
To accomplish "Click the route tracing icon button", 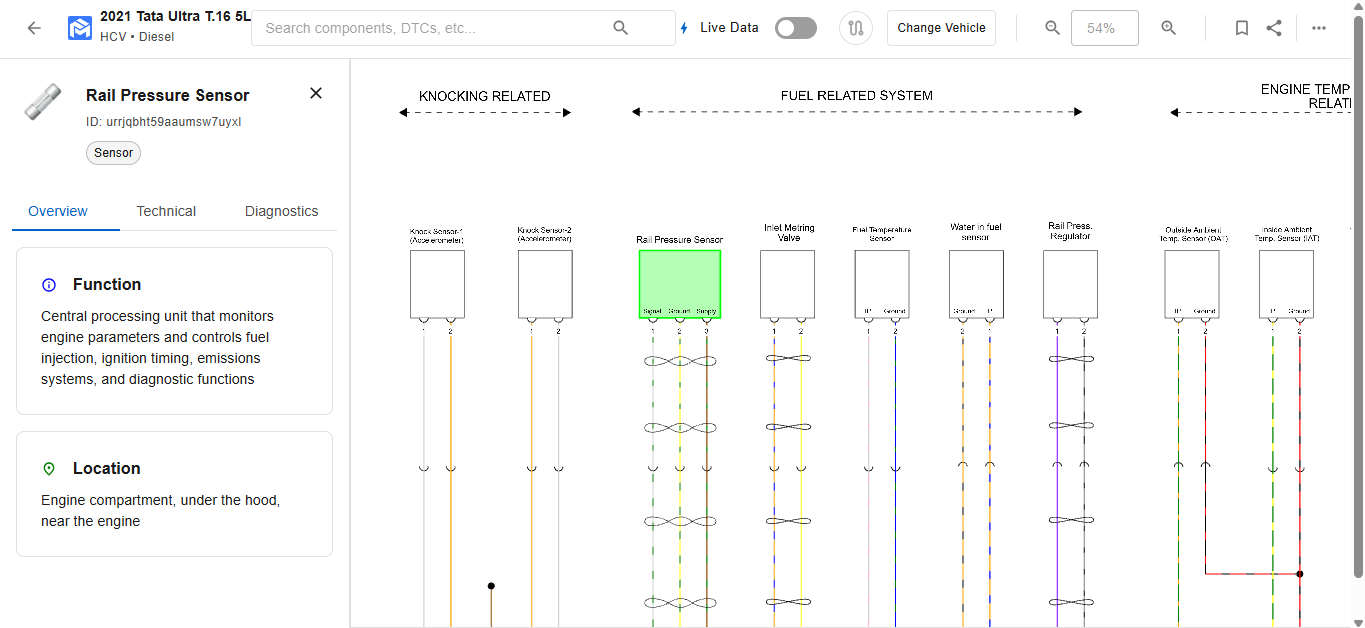I will coord(855,28).
